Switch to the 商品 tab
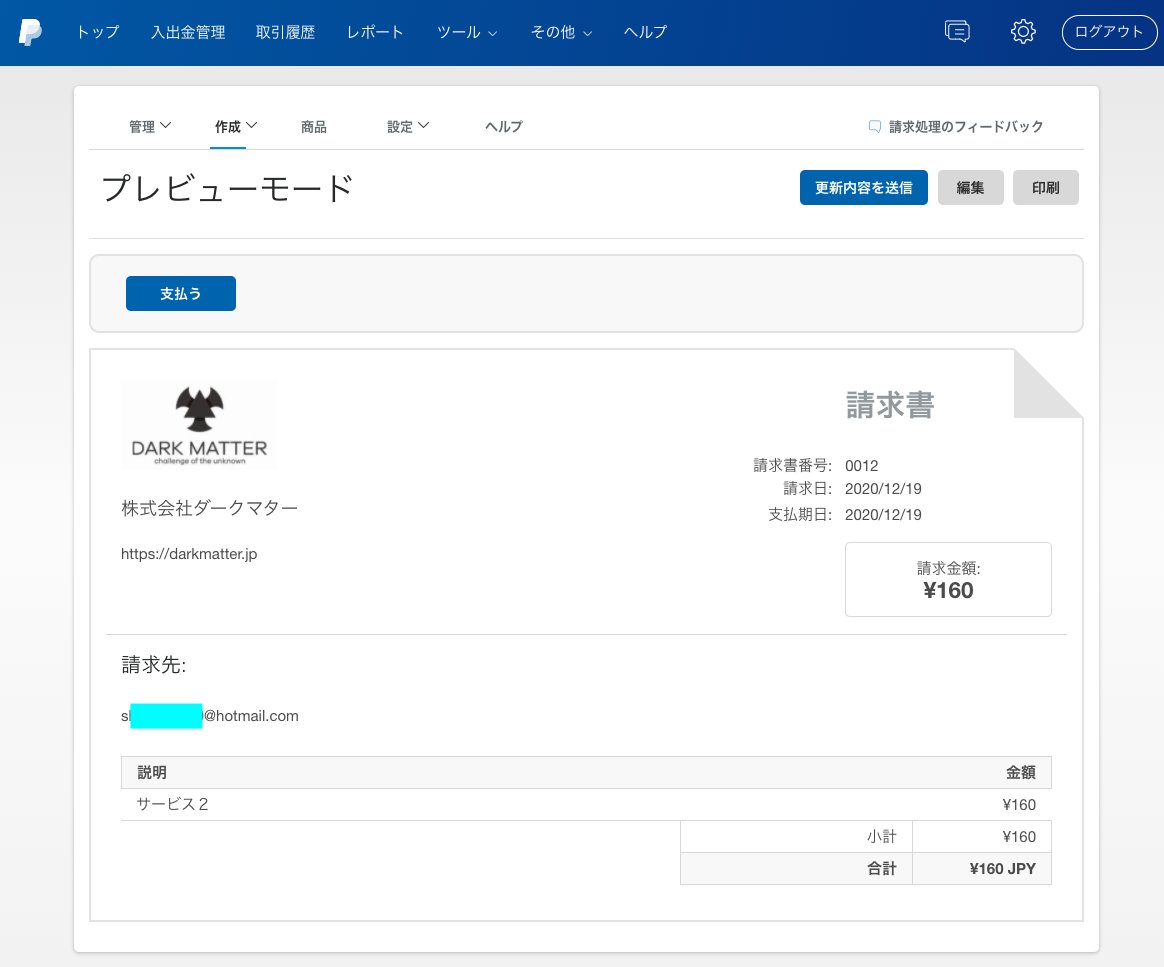 pos(314,127)
